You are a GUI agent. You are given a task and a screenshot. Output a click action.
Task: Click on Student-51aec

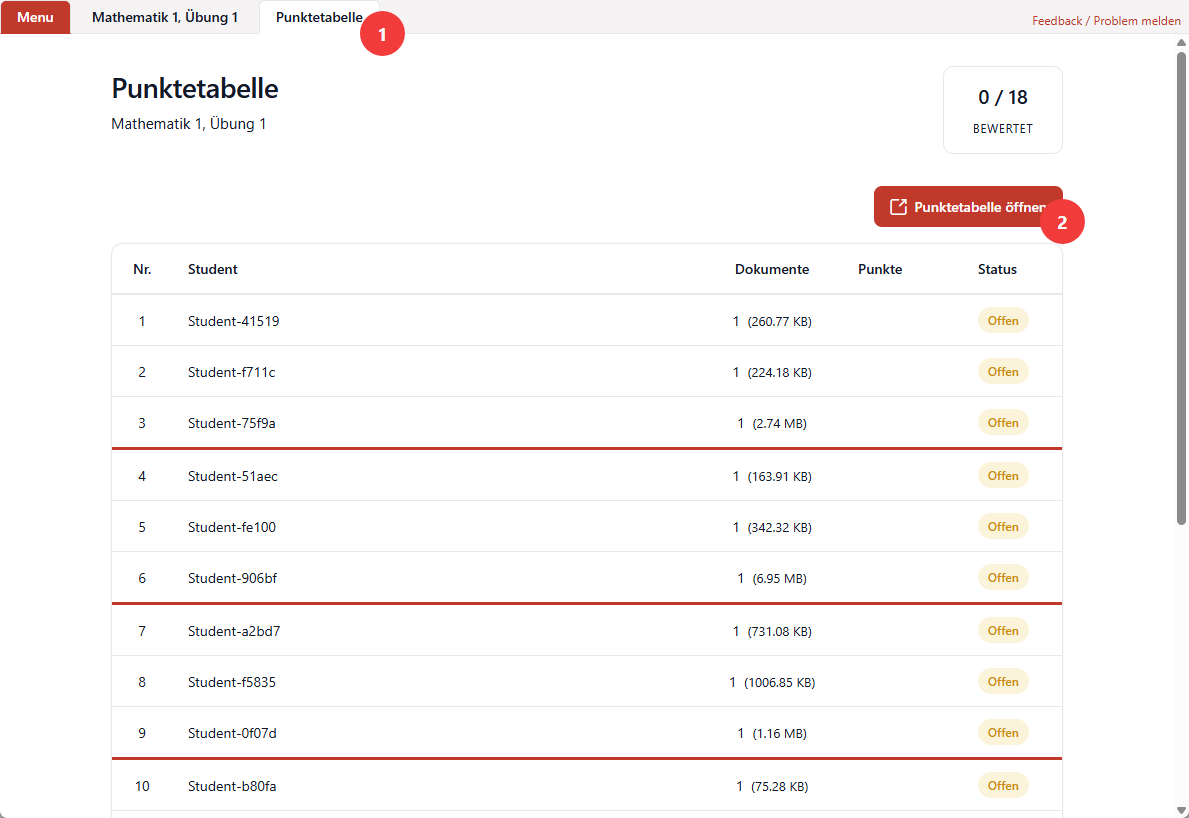(233, 476)
